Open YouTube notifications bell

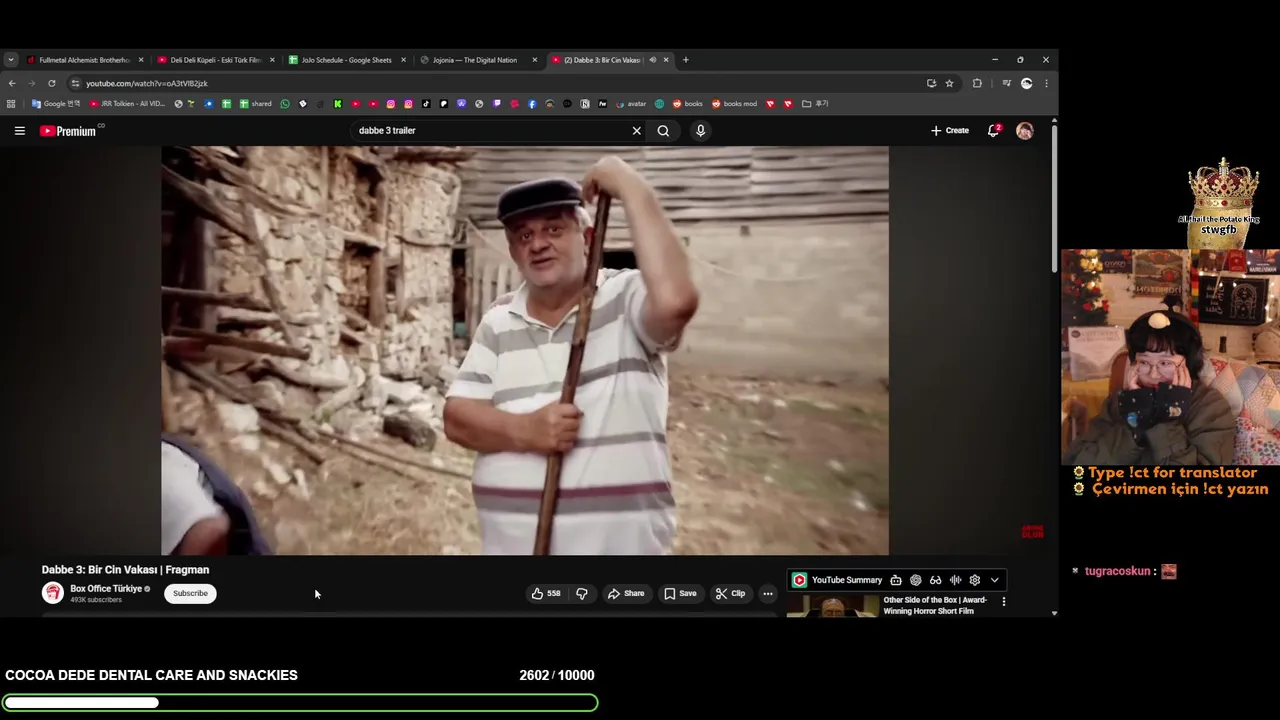[x=993, y=130]
